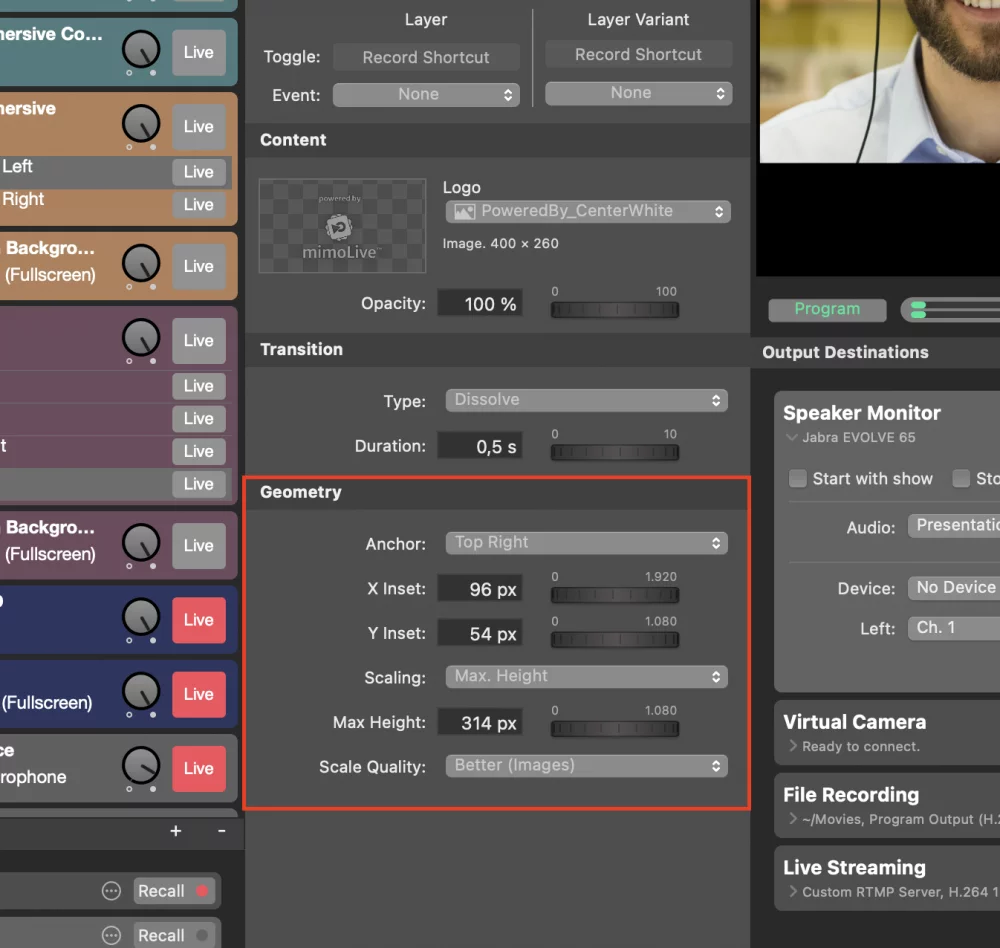Click the Virtual Camera title
This screenshot has height=948, width=1000.
coord(855,722)
